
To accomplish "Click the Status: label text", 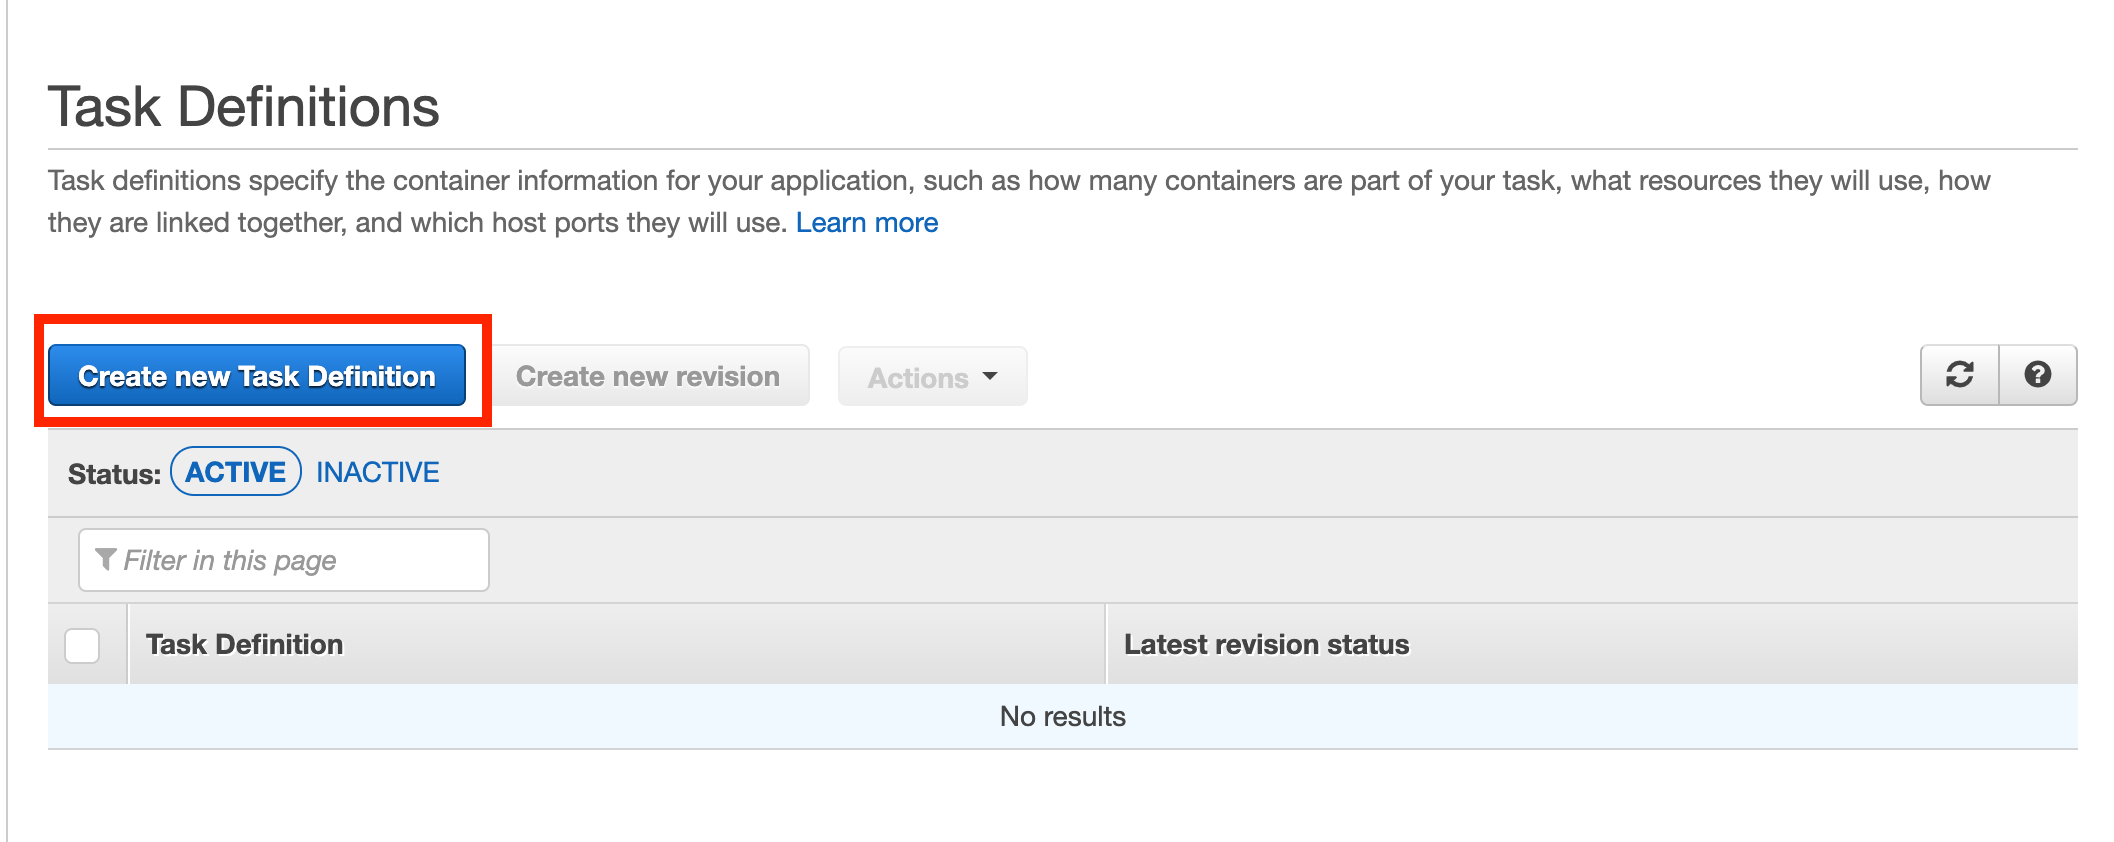I will pos(114,474).
